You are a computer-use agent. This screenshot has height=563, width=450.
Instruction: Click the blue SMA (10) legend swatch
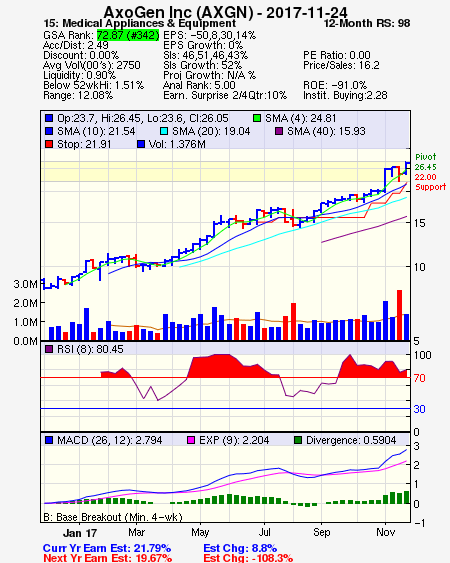[49, 131]
